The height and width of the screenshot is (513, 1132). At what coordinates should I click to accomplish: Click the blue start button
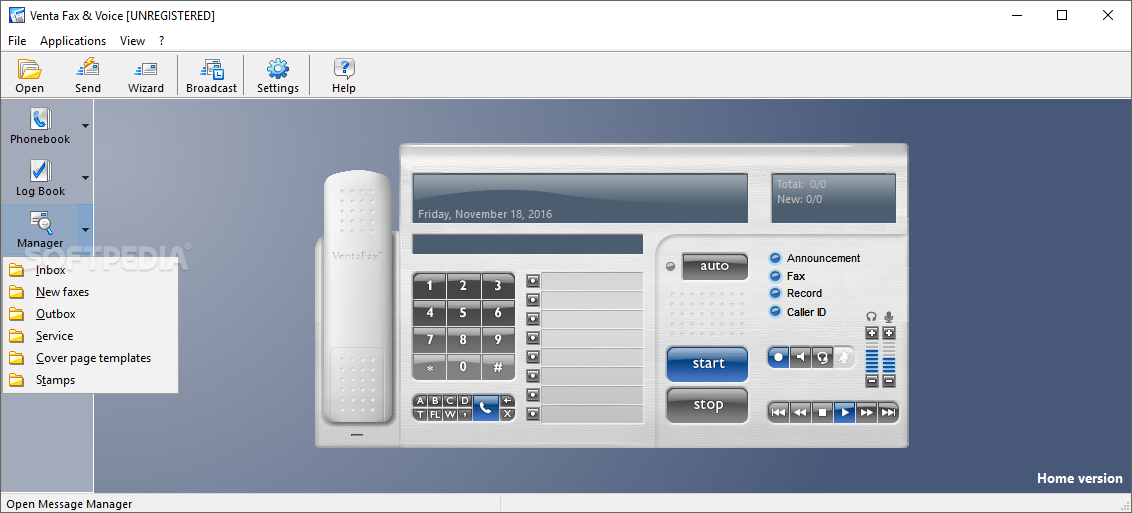pyautogui.click(x=708, y=364)
